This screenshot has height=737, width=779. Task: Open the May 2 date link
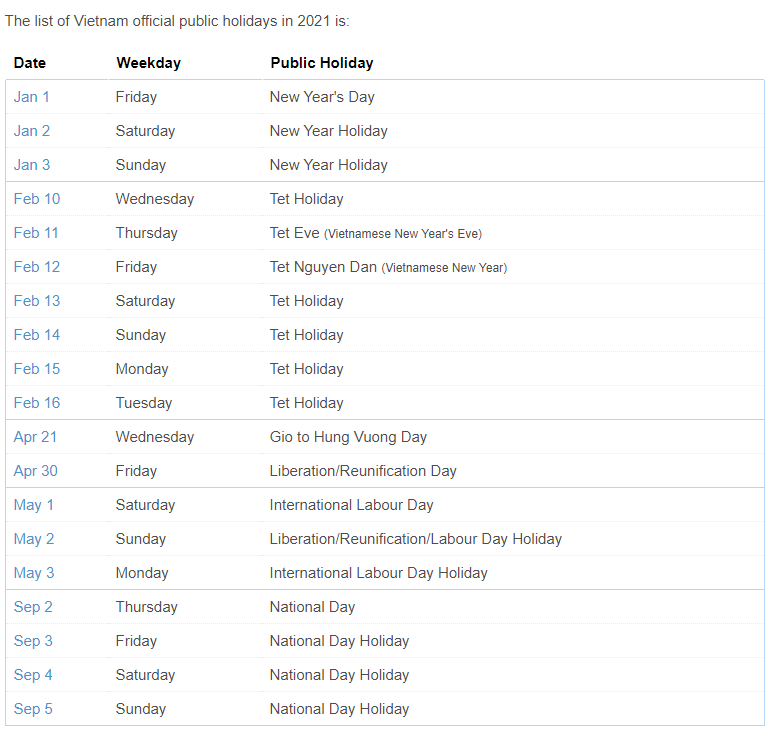pos(34,539)
